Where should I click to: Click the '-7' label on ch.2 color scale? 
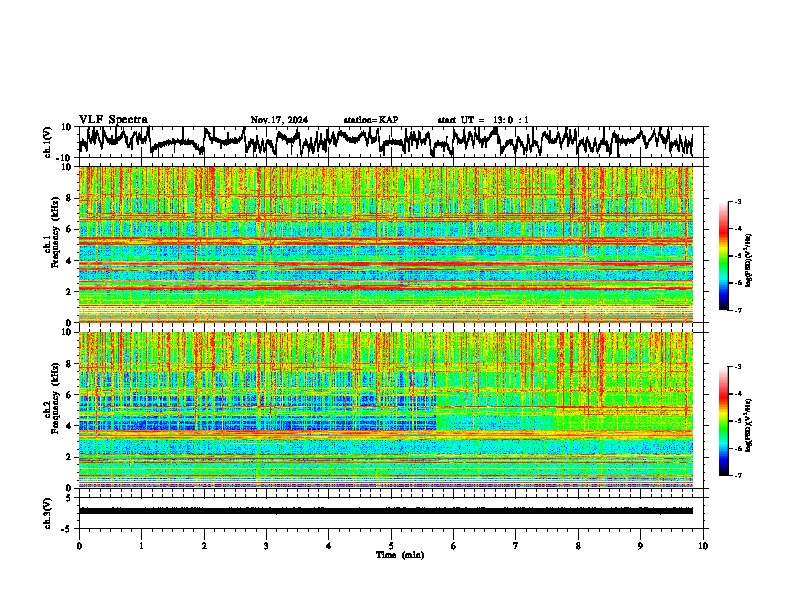[738, 475]
